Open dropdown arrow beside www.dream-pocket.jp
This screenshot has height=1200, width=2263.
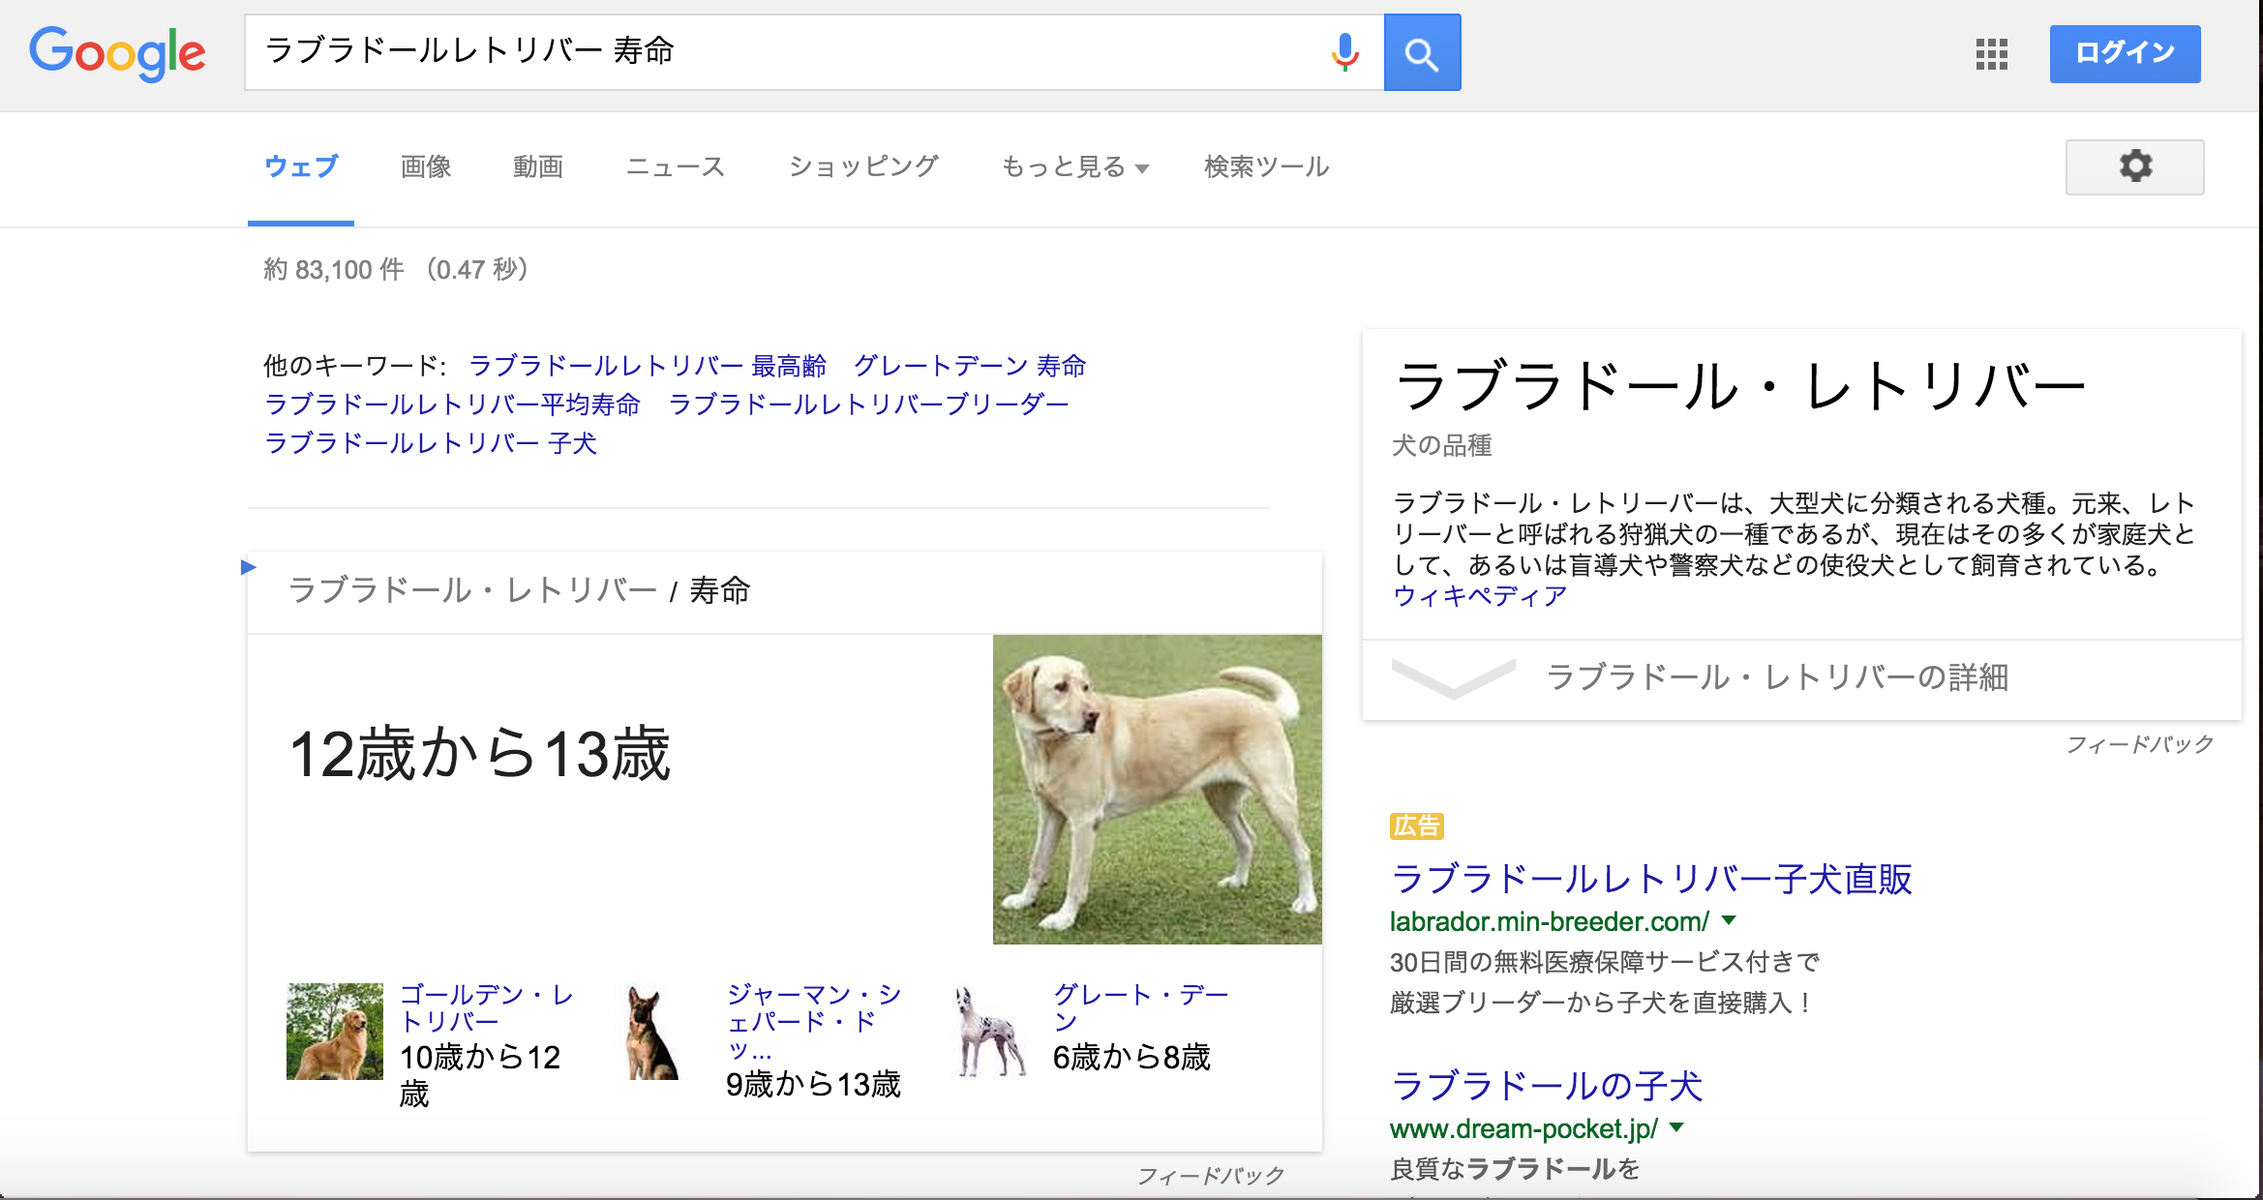point(1677,1128)
